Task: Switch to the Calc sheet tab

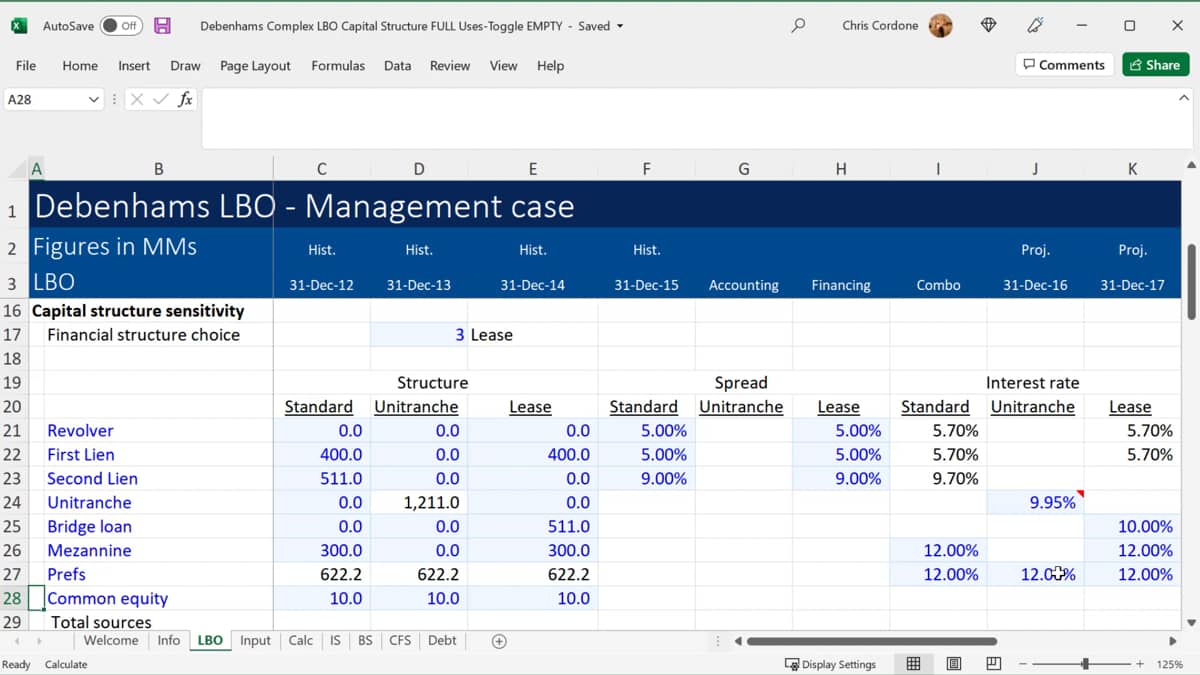Action: 301,640
